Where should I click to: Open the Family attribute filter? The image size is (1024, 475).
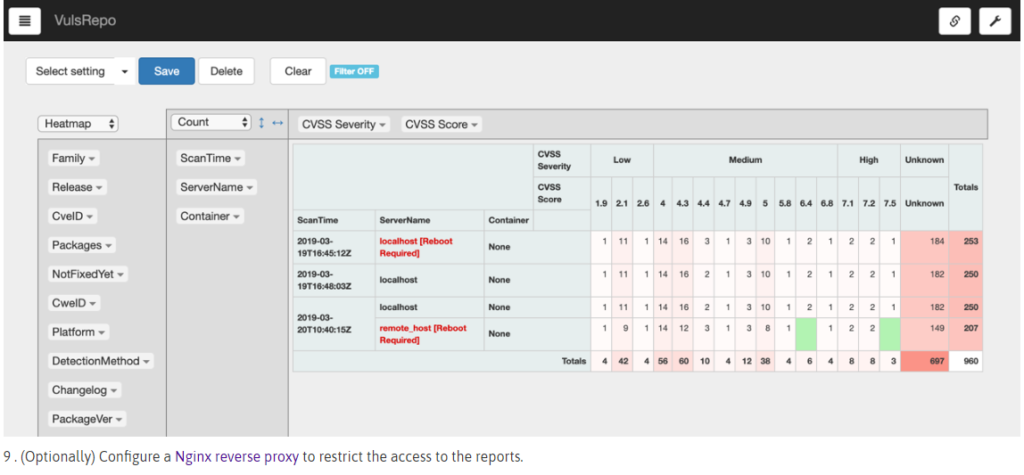pos(74,158)
